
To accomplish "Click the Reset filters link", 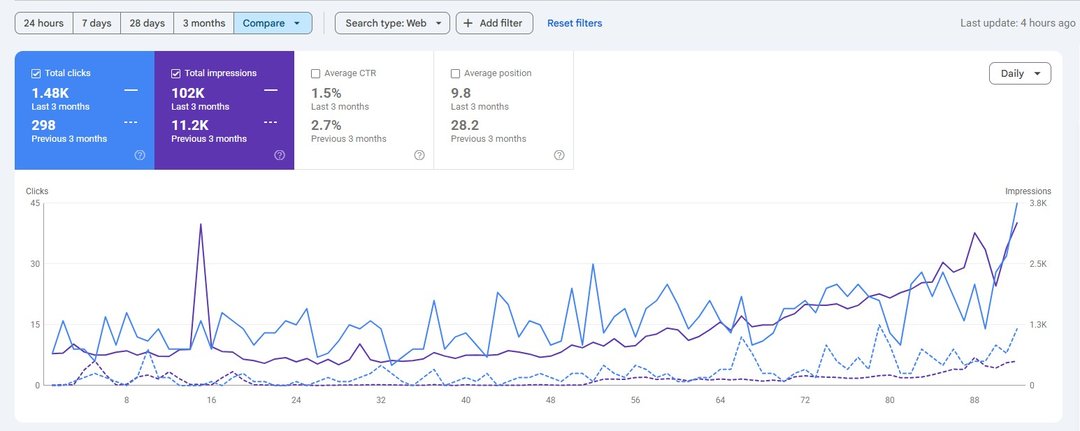I will click(x=574, y=23).
